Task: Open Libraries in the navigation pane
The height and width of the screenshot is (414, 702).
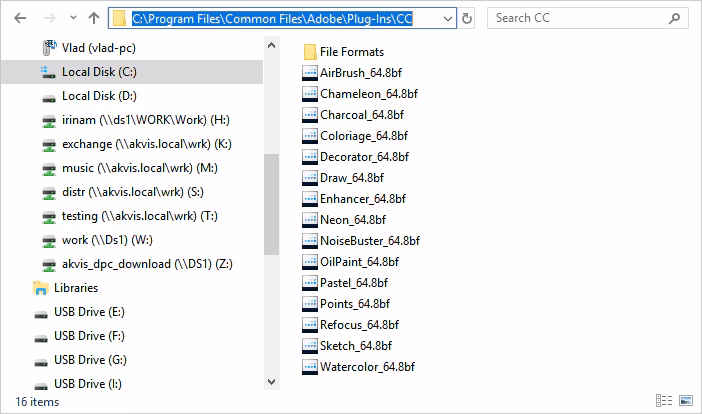Action: (75, 288)
